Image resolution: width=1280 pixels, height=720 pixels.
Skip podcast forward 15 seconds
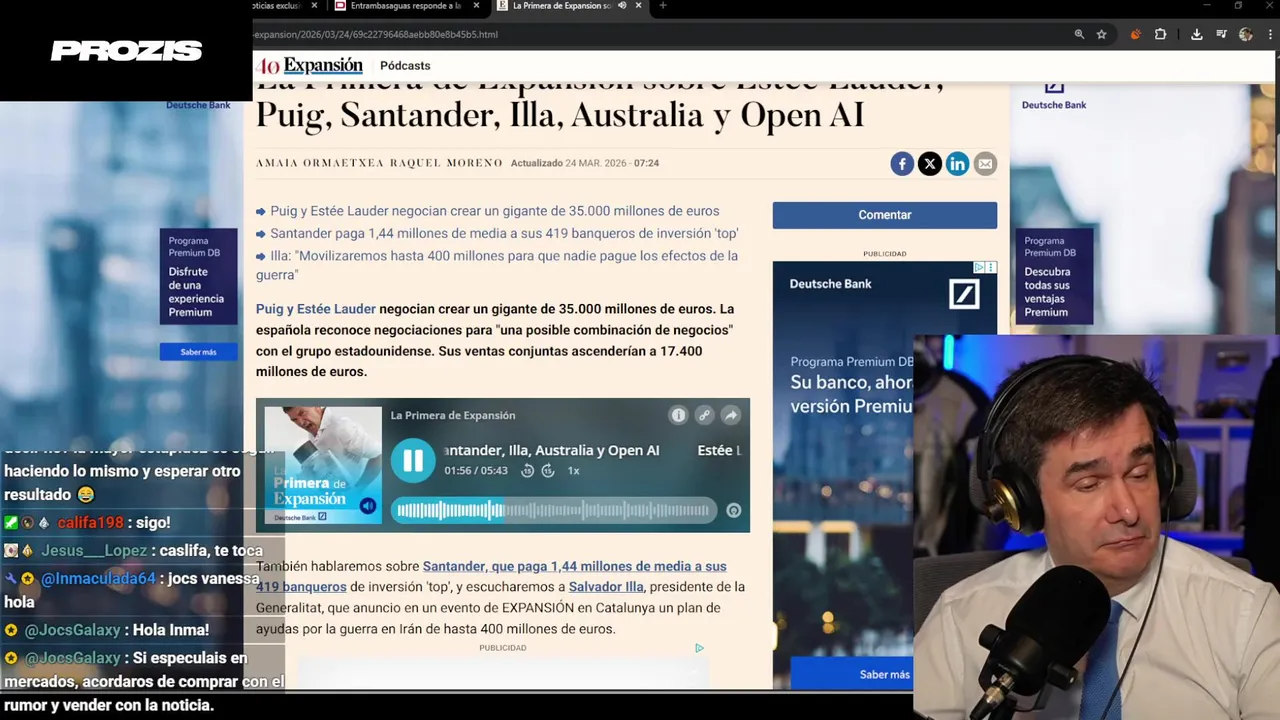pyautogui.click(x=548, y=471)
